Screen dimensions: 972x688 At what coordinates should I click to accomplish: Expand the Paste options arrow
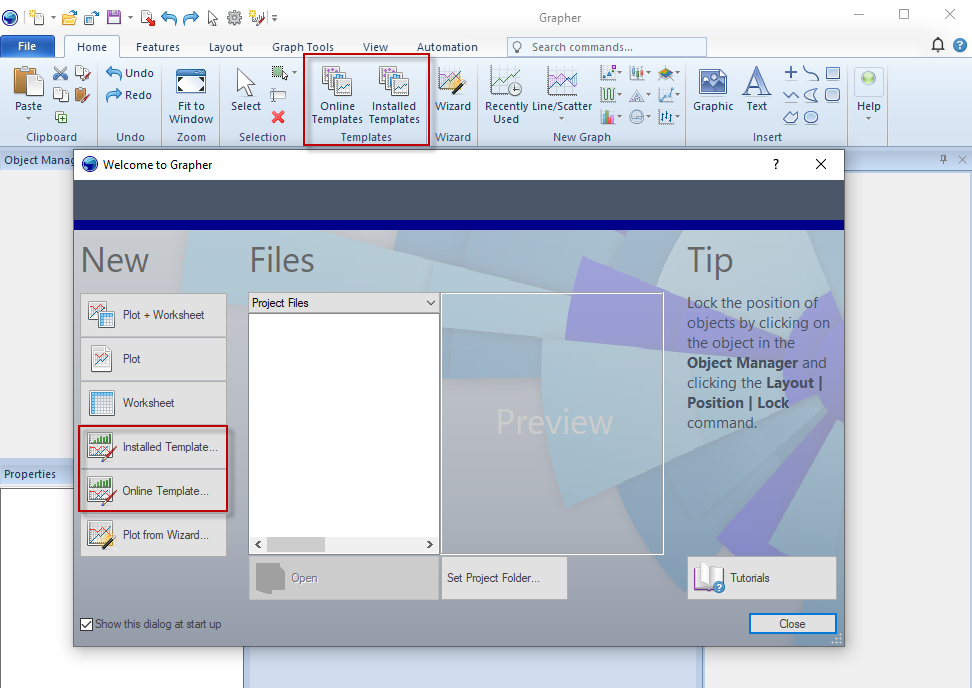pyautogui.click(x=28, y=119)
